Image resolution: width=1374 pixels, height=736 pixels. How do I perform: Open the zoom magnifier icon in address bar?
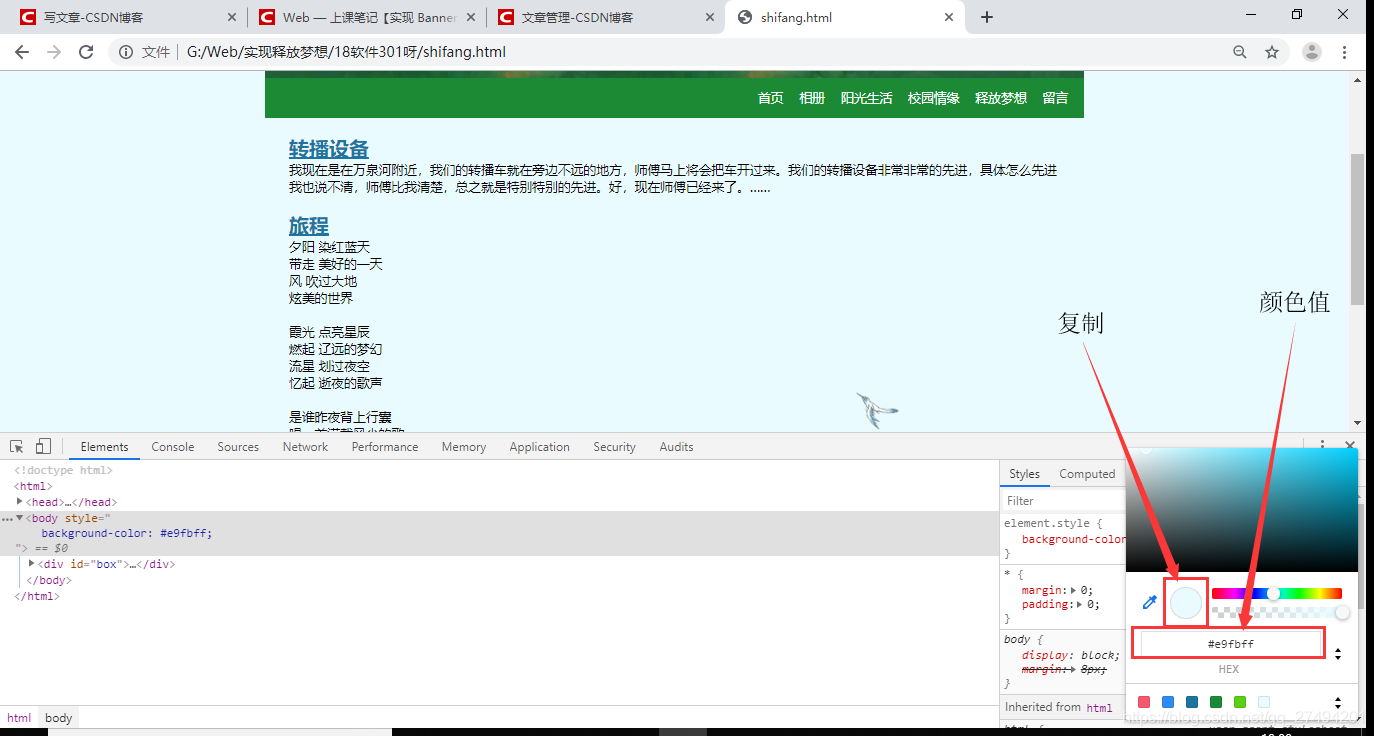click(1240, 52)
